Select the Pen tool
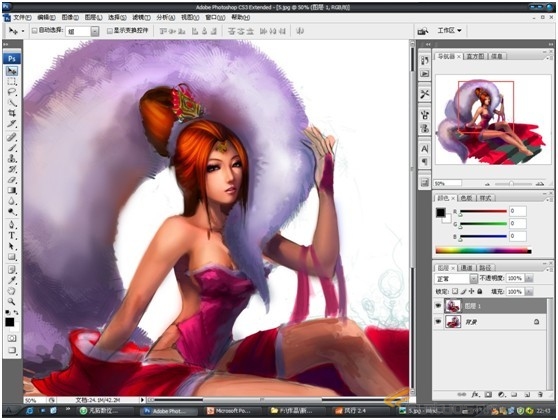The width and height of the screenshot is (558, 420). [x=12, y=225]
